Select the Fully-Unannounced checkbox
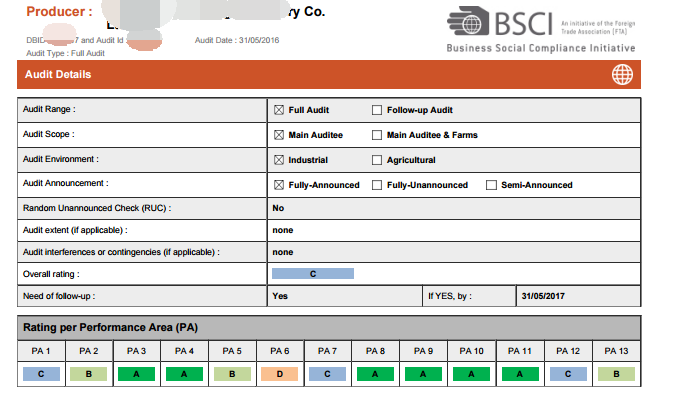The image size is (698, 397). 377,185
